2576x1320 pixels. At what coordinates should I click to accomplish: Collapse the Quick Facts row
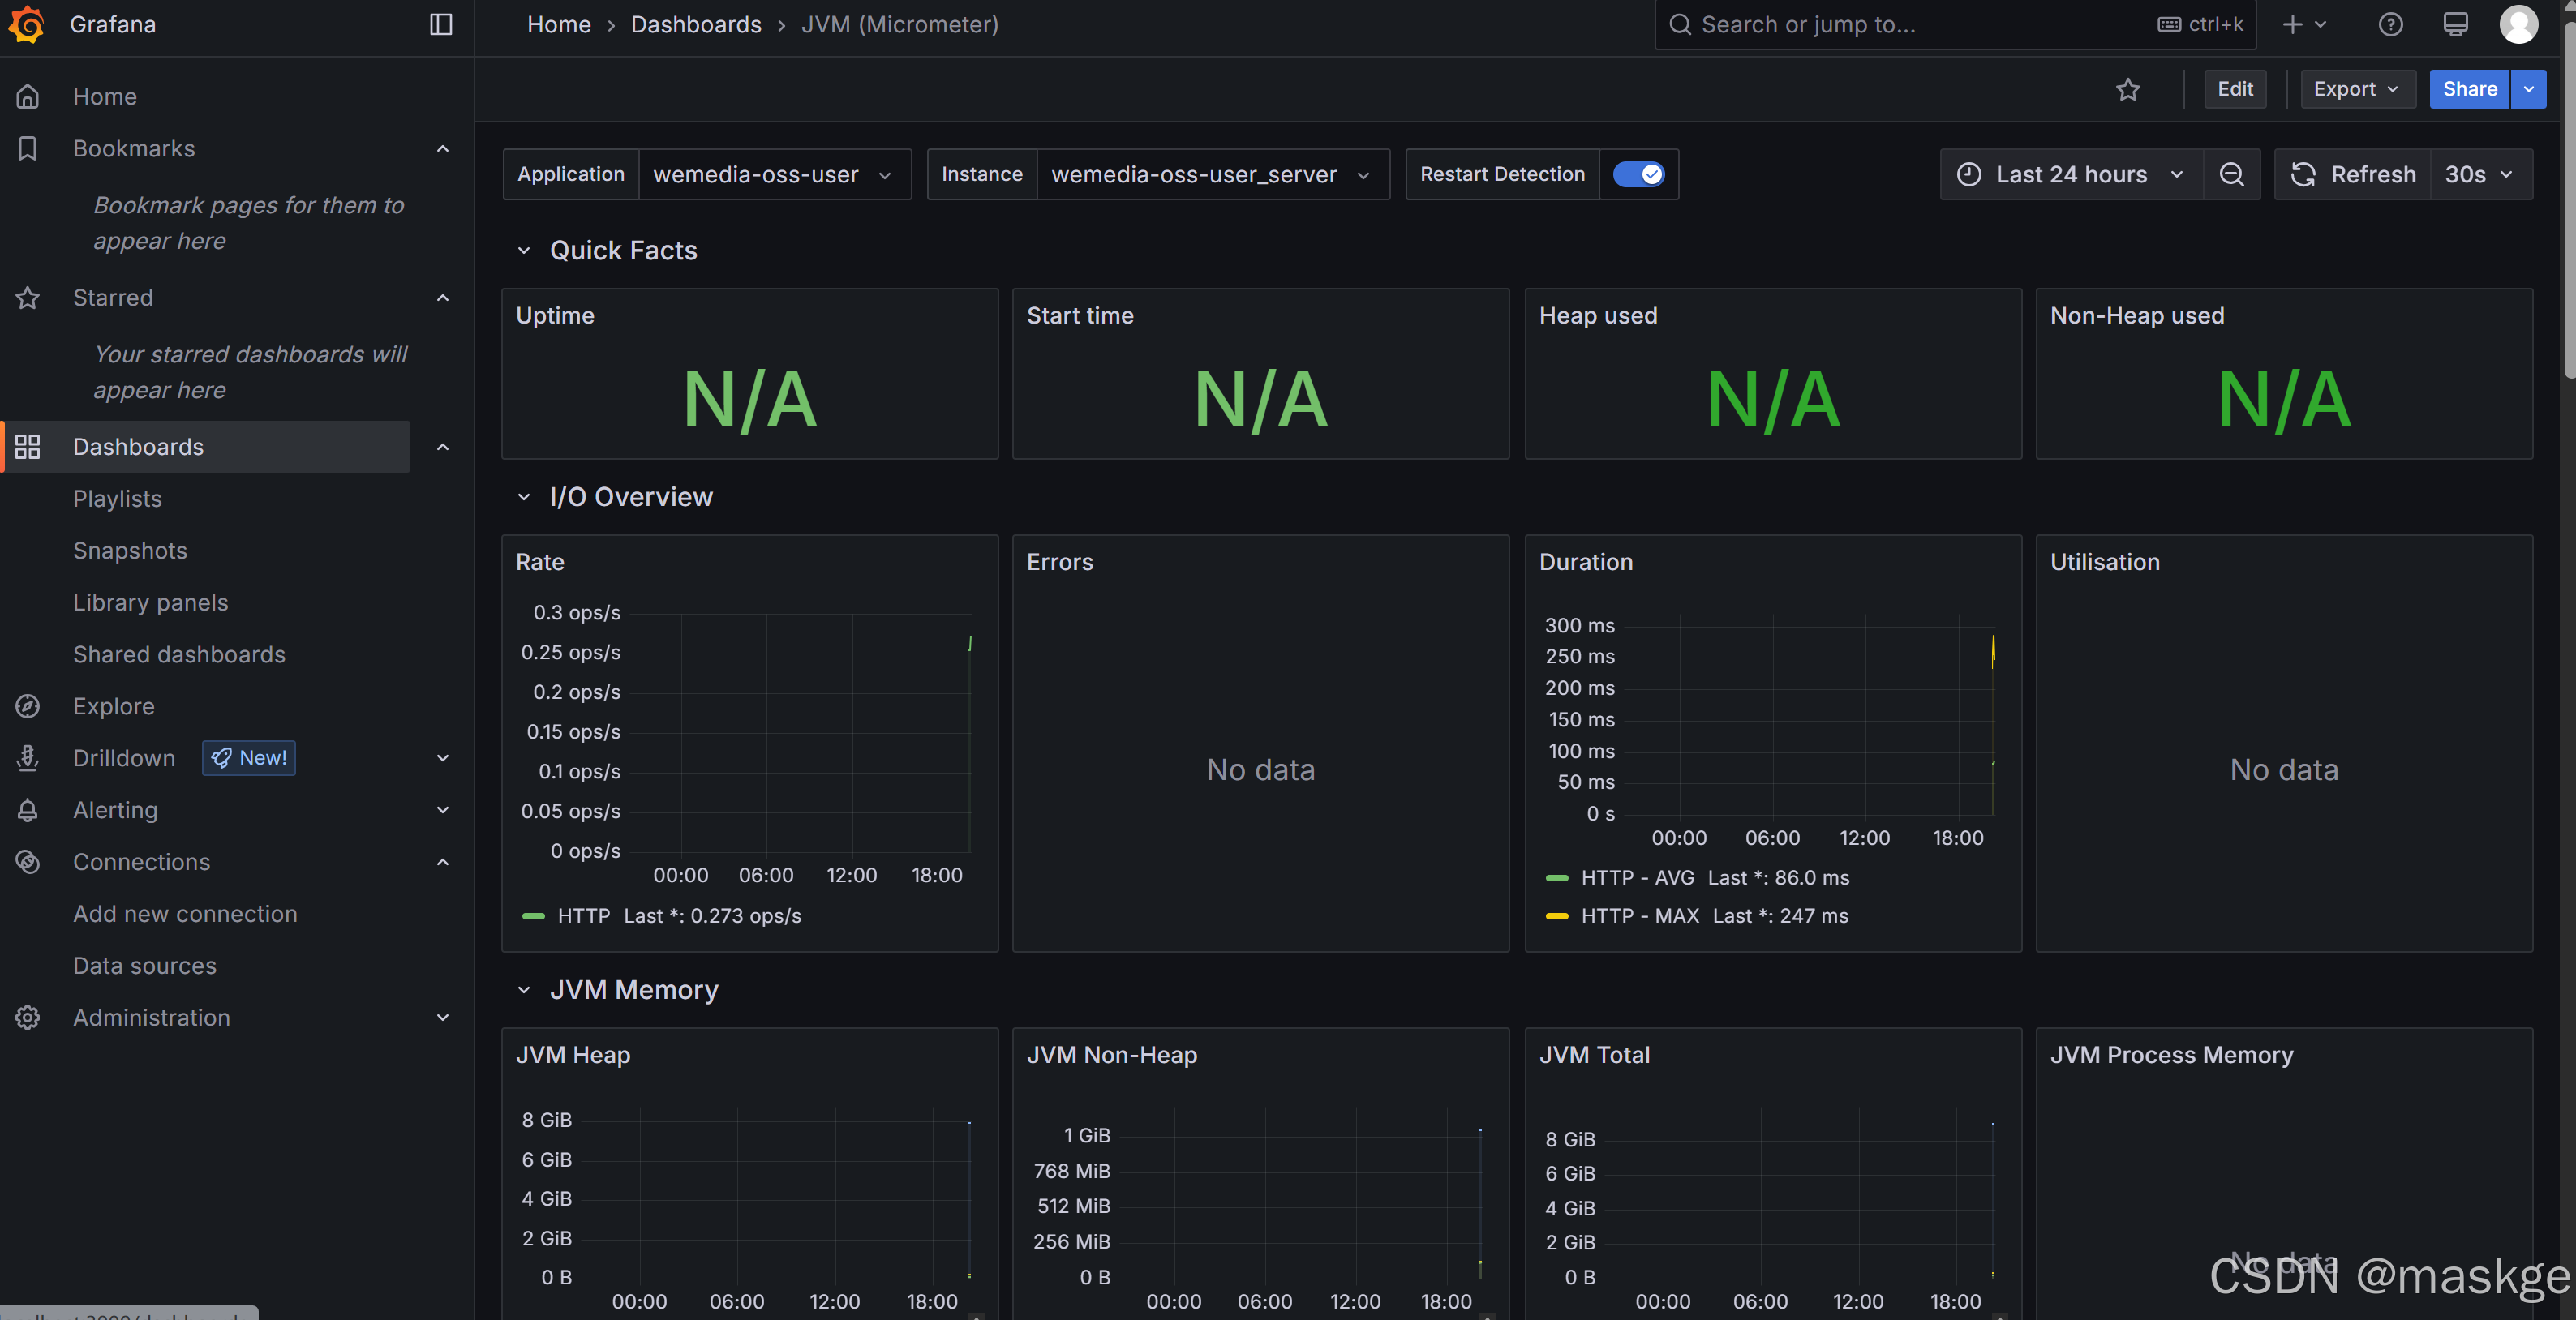523,250
